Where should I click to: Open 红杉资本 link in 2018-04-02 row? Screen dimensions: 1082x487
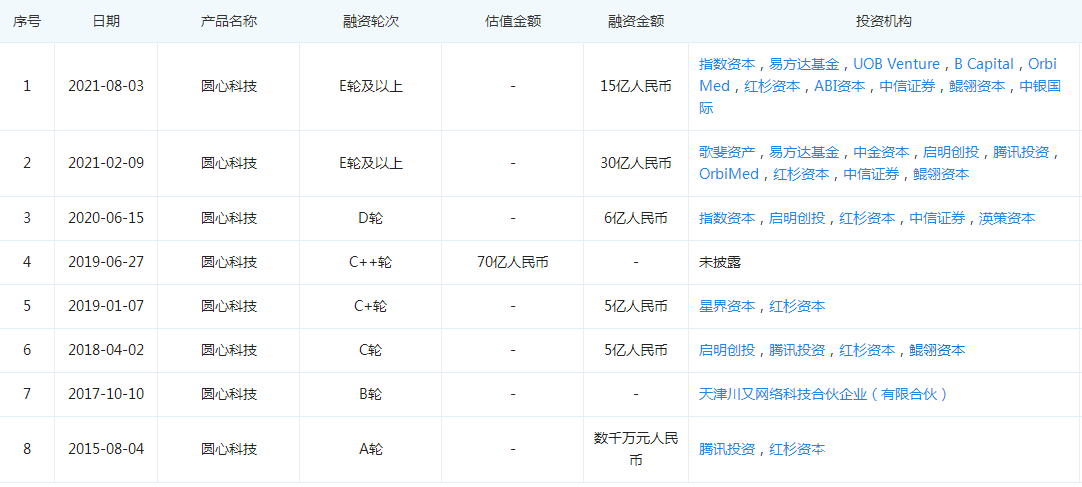pyautogui.click(x=867, y=350)
